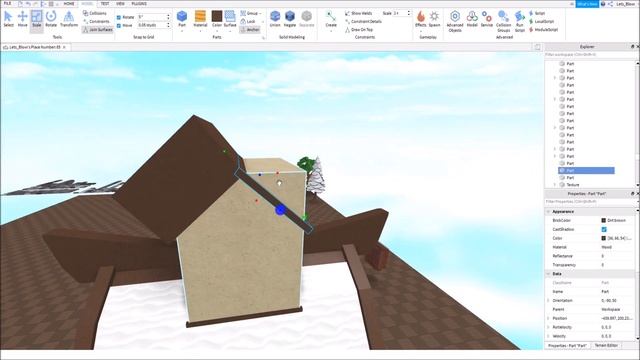The width and height of the screenshot is (640, 360).
Task: Toggle the Rotate snap checkbox
Action: click(119, 18)
